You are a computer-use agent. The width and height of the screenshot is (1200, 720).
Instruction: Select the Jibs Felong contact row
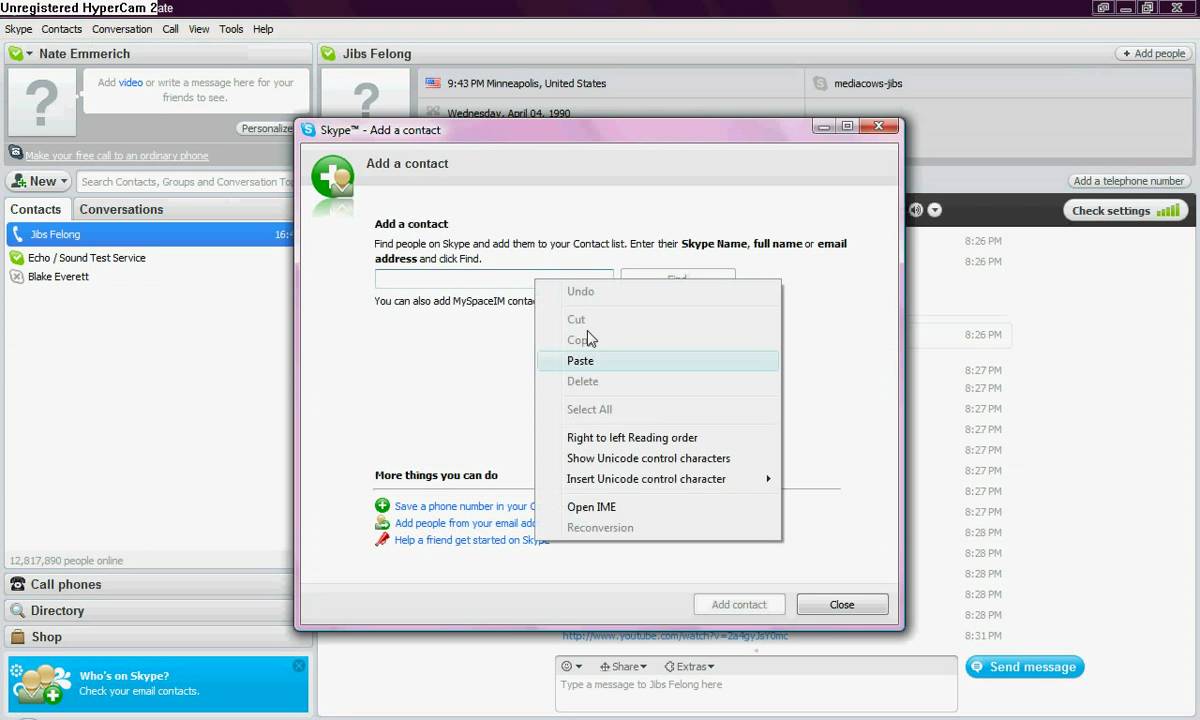coord(150,234)
